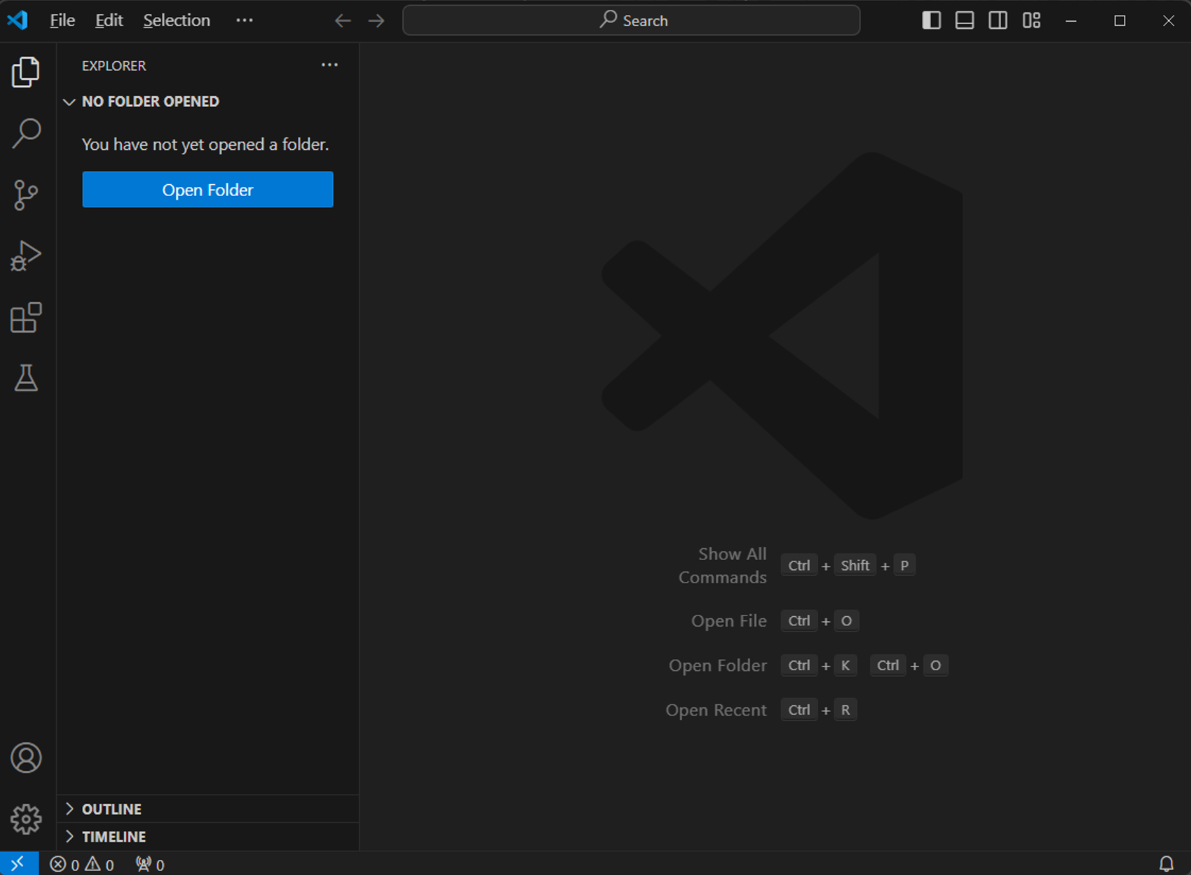Viewport: 1191px width, 875px height.
Task: Click the blue Open Folder button
Action: (x=207, y=189)
